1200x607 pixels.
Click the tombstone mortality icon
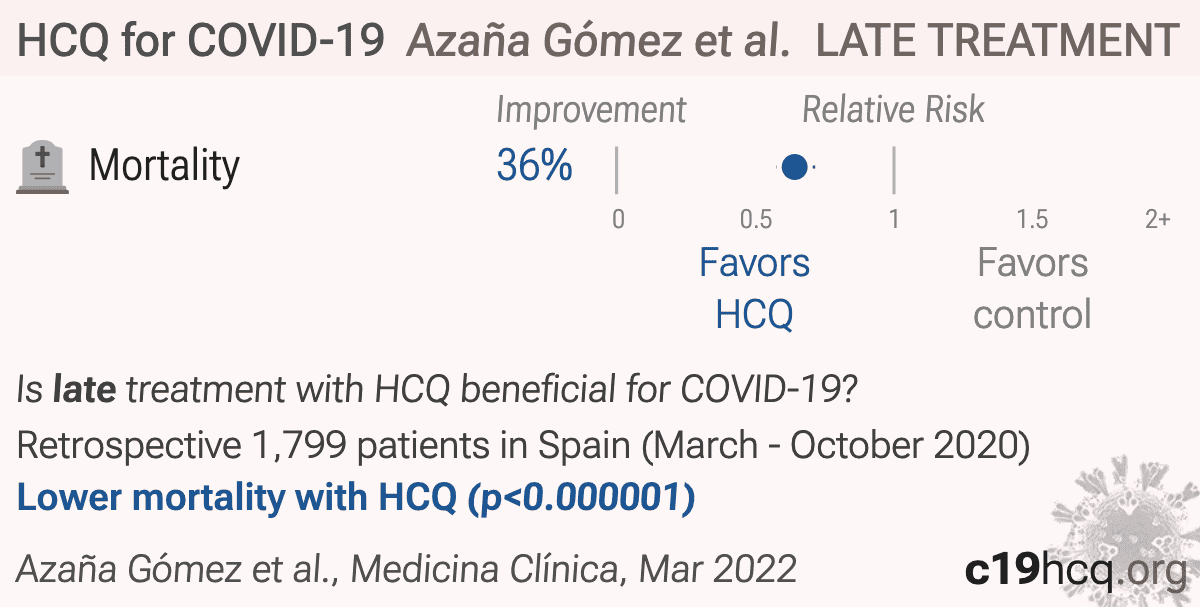click(43, 167)
